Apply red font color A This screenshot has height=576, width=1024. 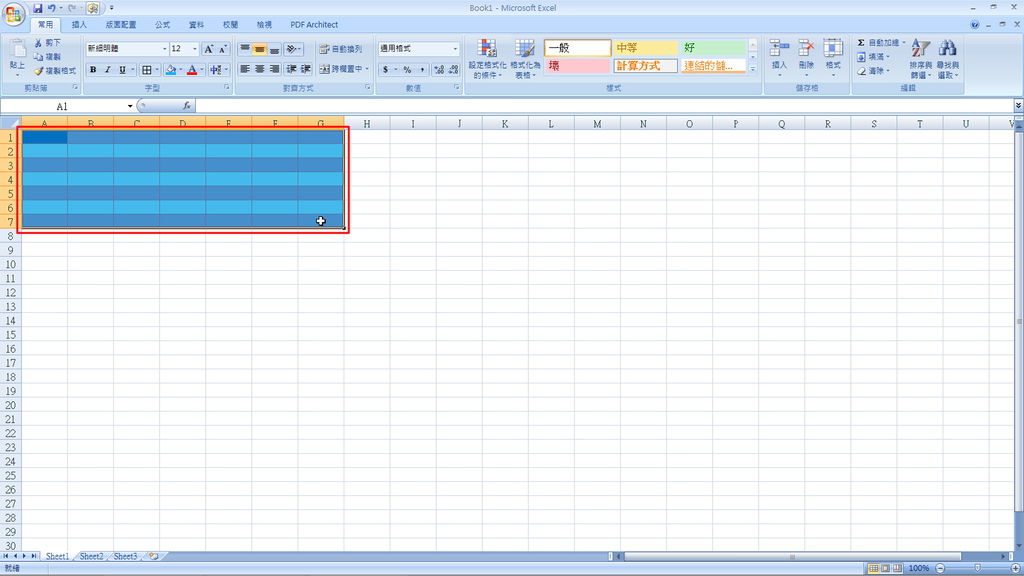coord(192,70)
